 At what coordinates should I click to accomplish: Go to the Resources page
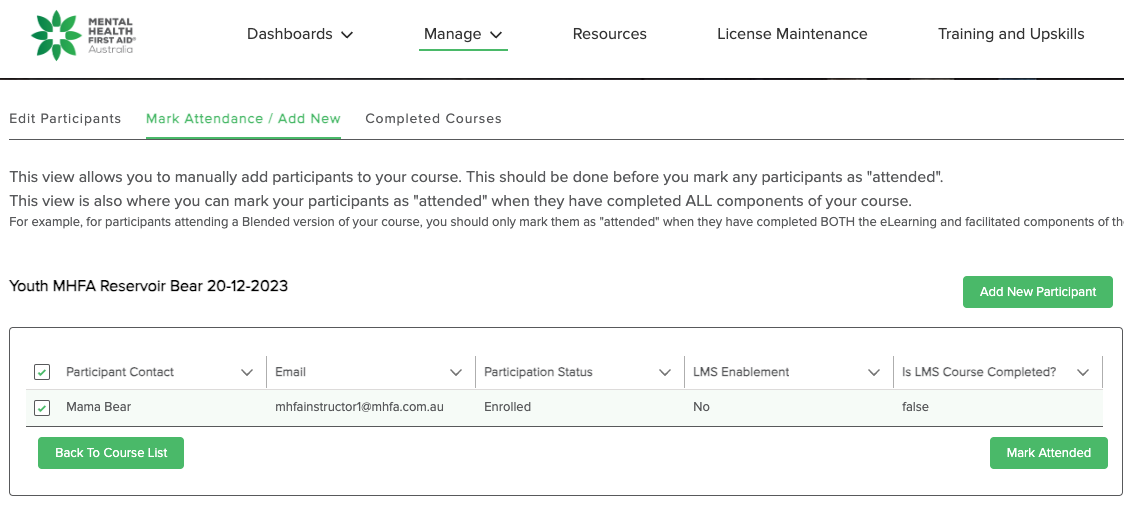click(609, 34)
